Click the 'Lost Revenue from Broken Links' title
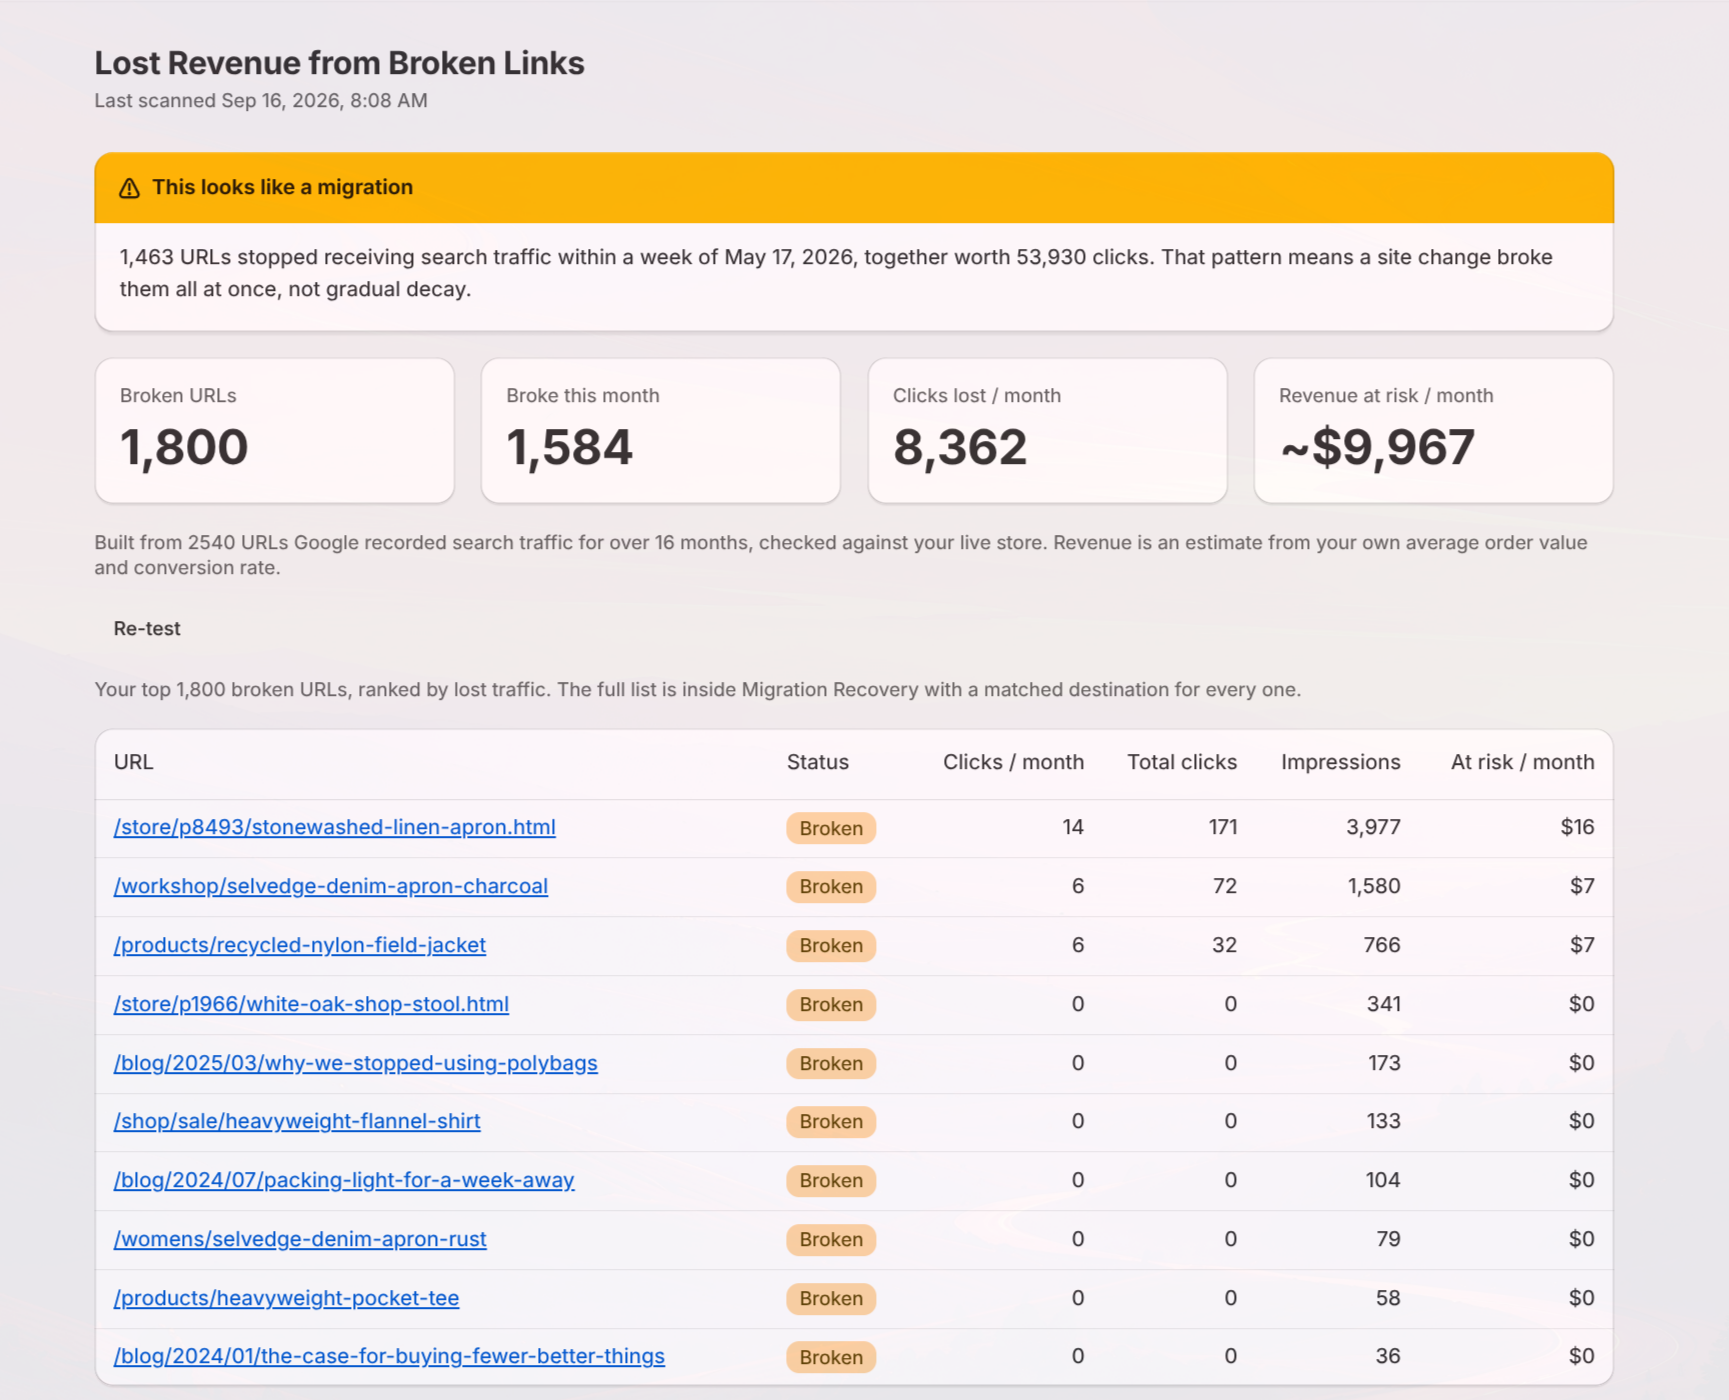Screen dimensions: 1729x1400 339,63
